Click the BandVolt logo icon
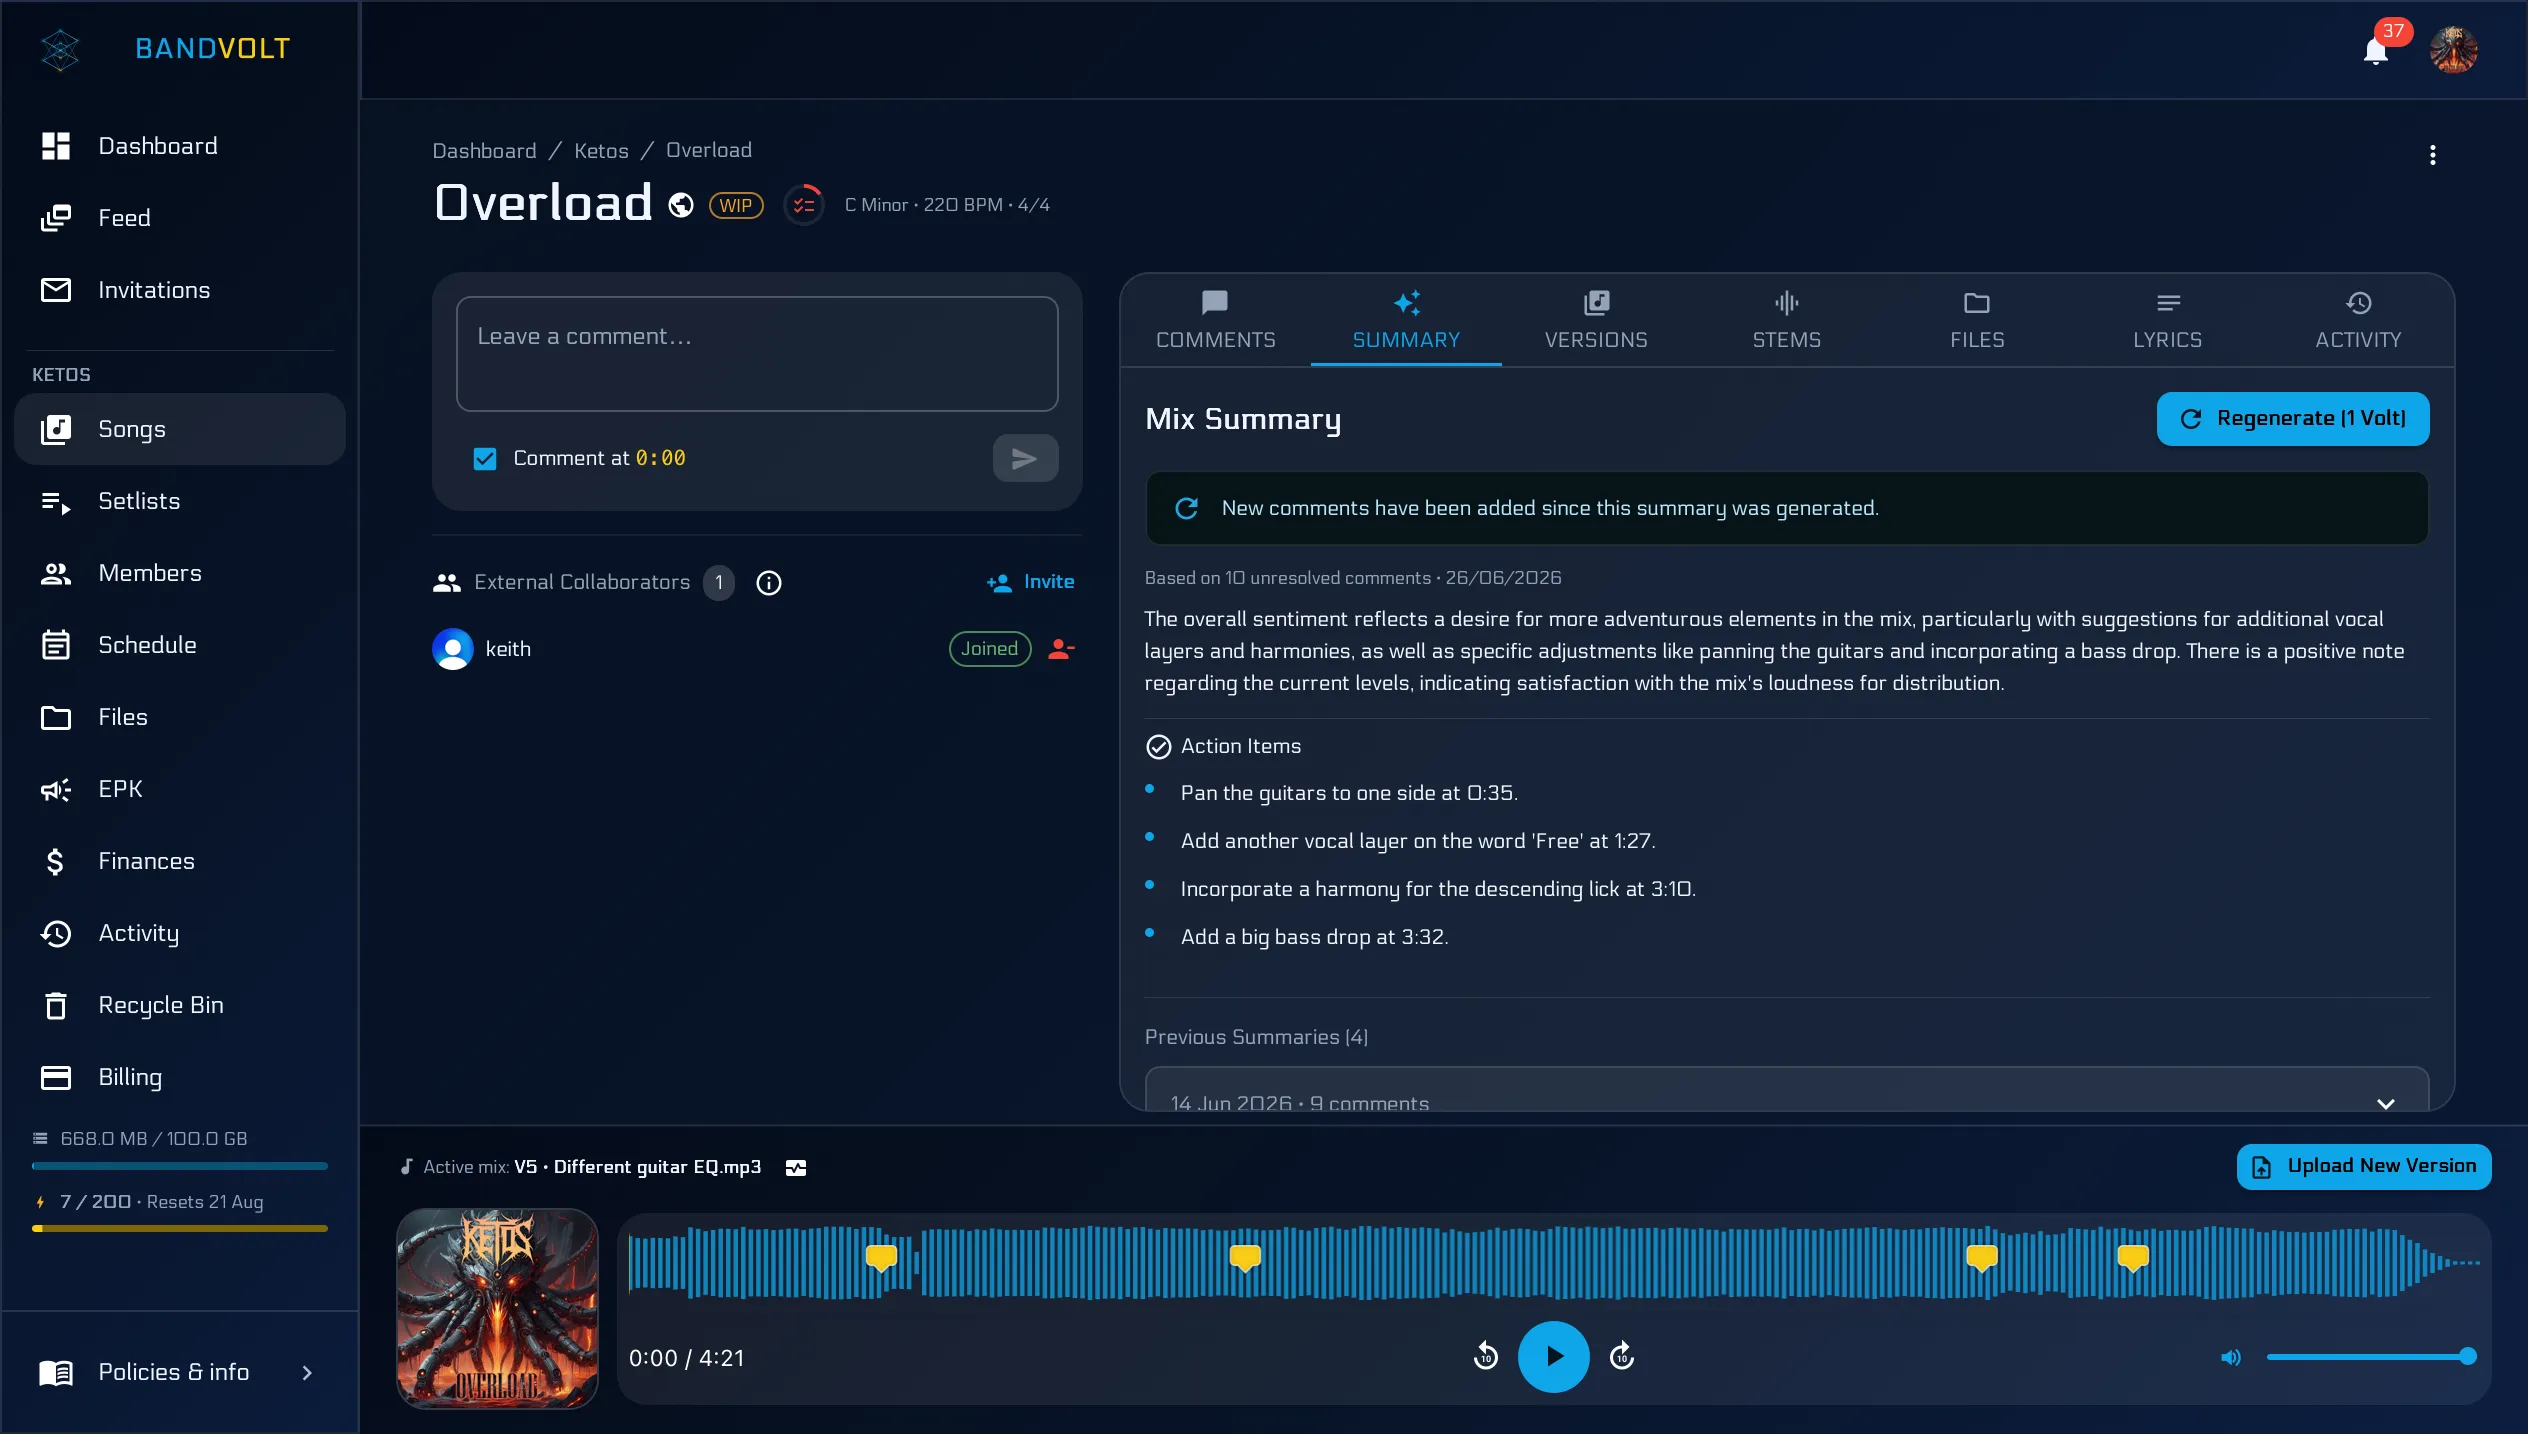The height and width of the screenshot is (1434, 2528). pyautogui.click(x=60, y=49)
